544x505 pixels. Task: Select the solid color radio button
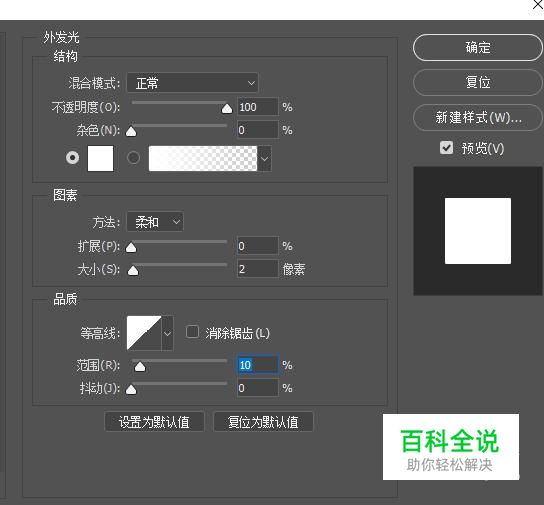coord(73,158)
